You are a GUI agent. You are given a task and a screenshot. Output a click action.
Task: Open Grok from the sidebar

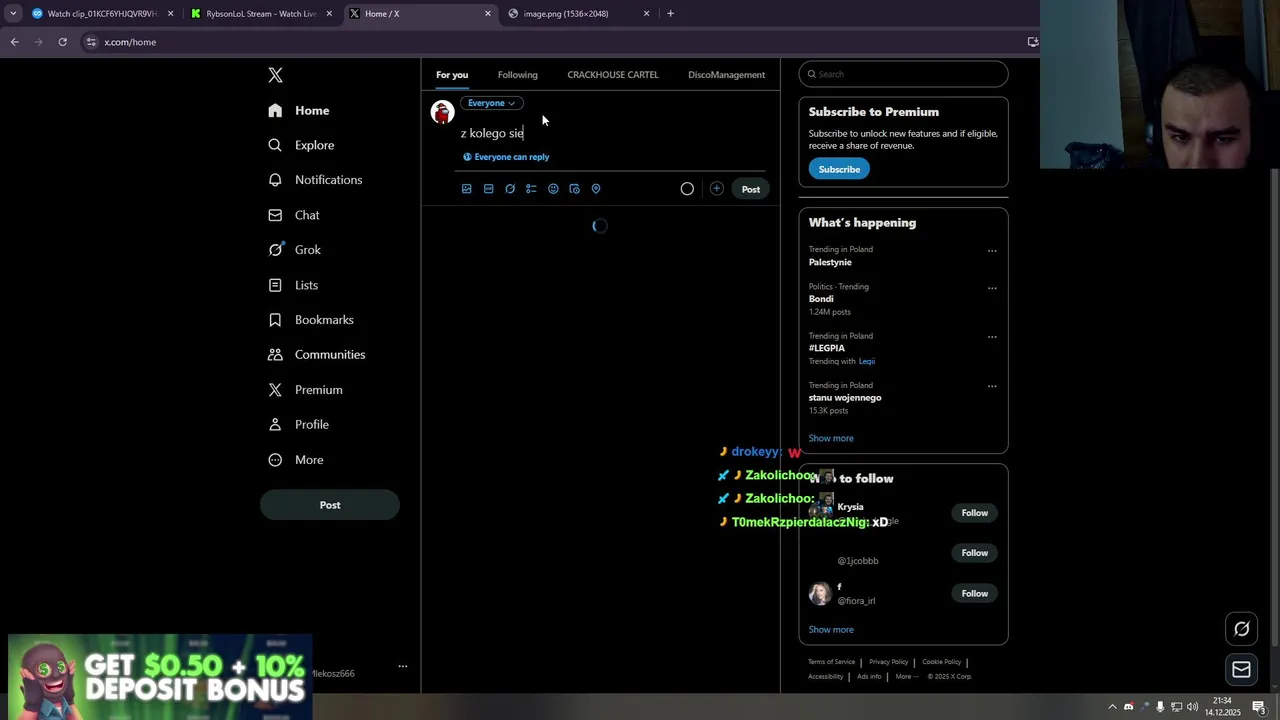point(295,250)
